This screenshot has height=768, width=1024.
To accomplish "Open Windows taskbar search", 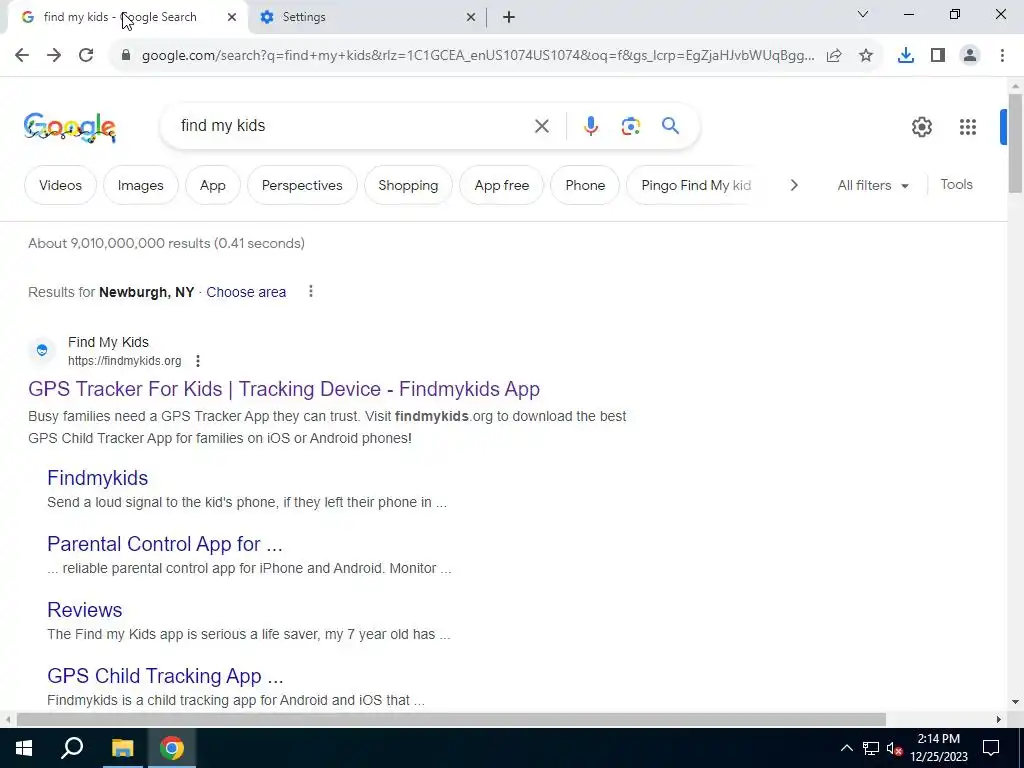I will pos(72,748).
